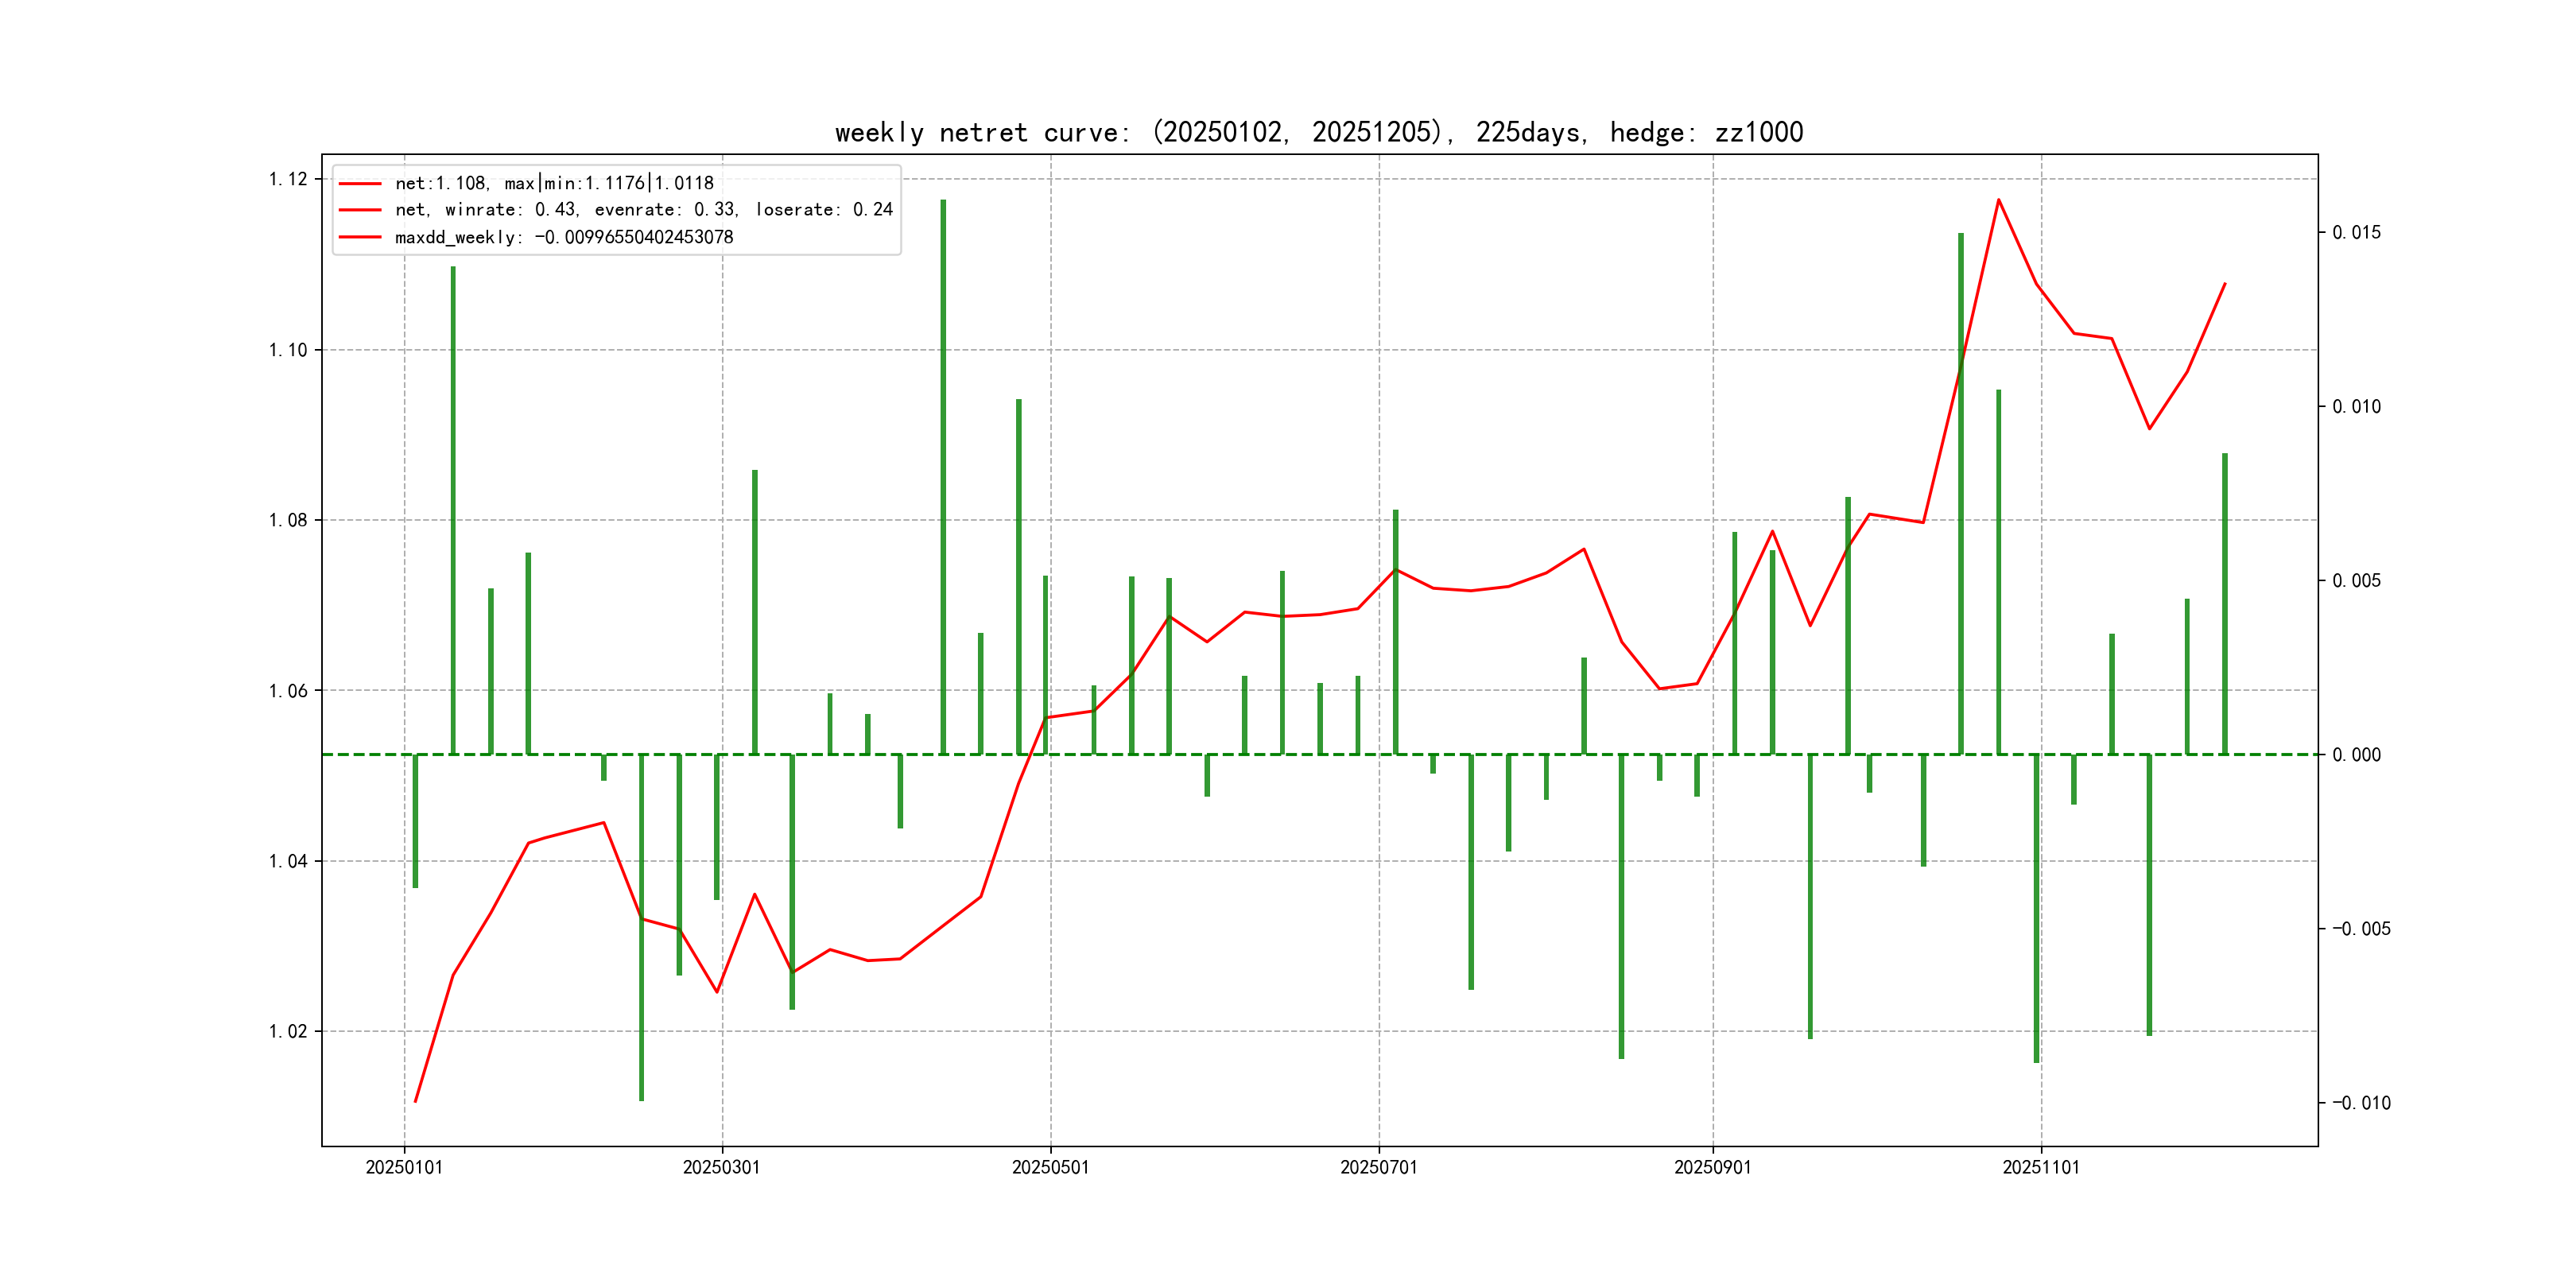Click the 20250101 x-axis tick label
Viewport: 2576px width, 1288px height.
pos(404,1167)
